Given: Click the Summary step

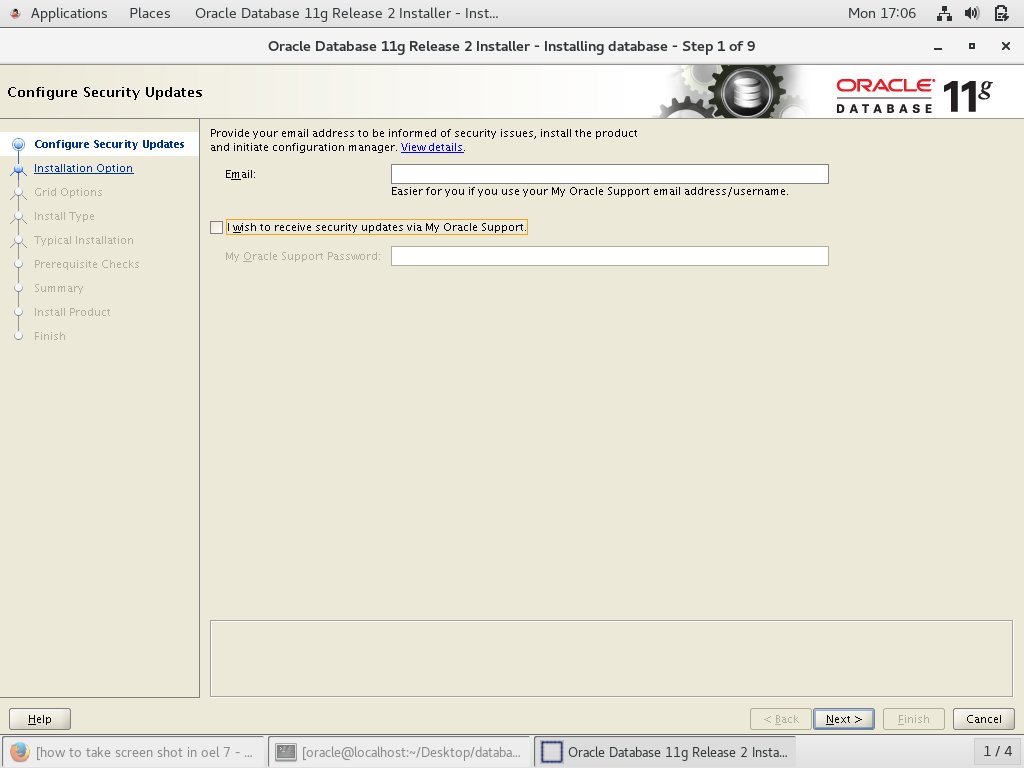Looking at the screenshot, I should (x=59, y=289).
